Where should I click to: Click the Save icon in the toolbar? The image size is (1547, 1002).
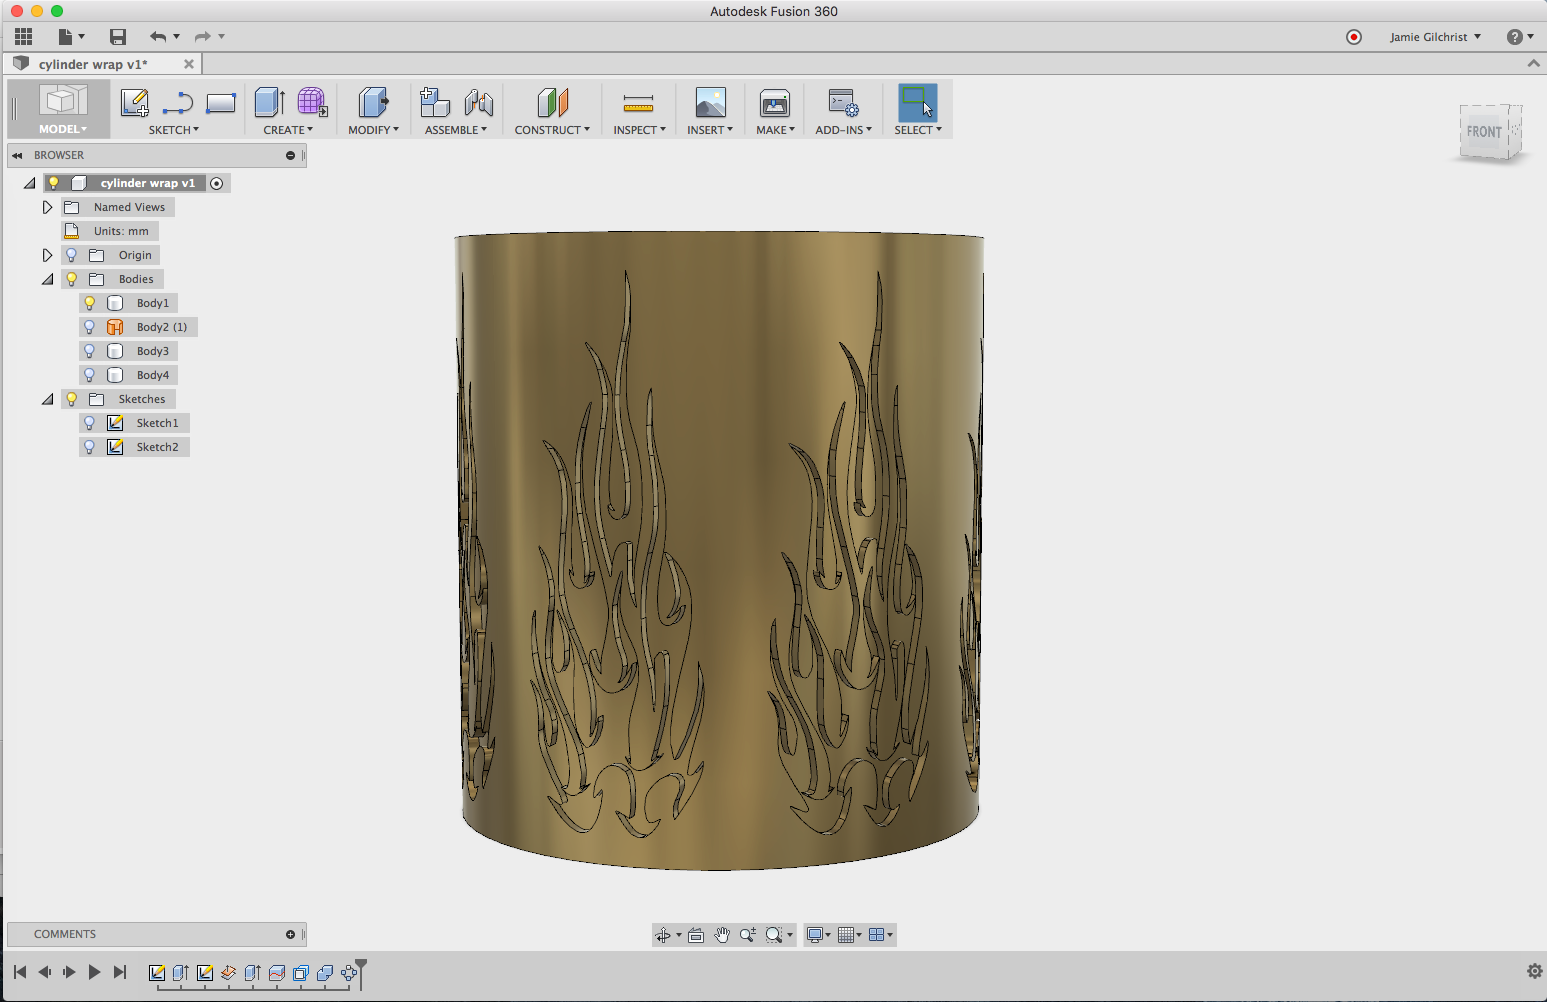pos(117,36)
